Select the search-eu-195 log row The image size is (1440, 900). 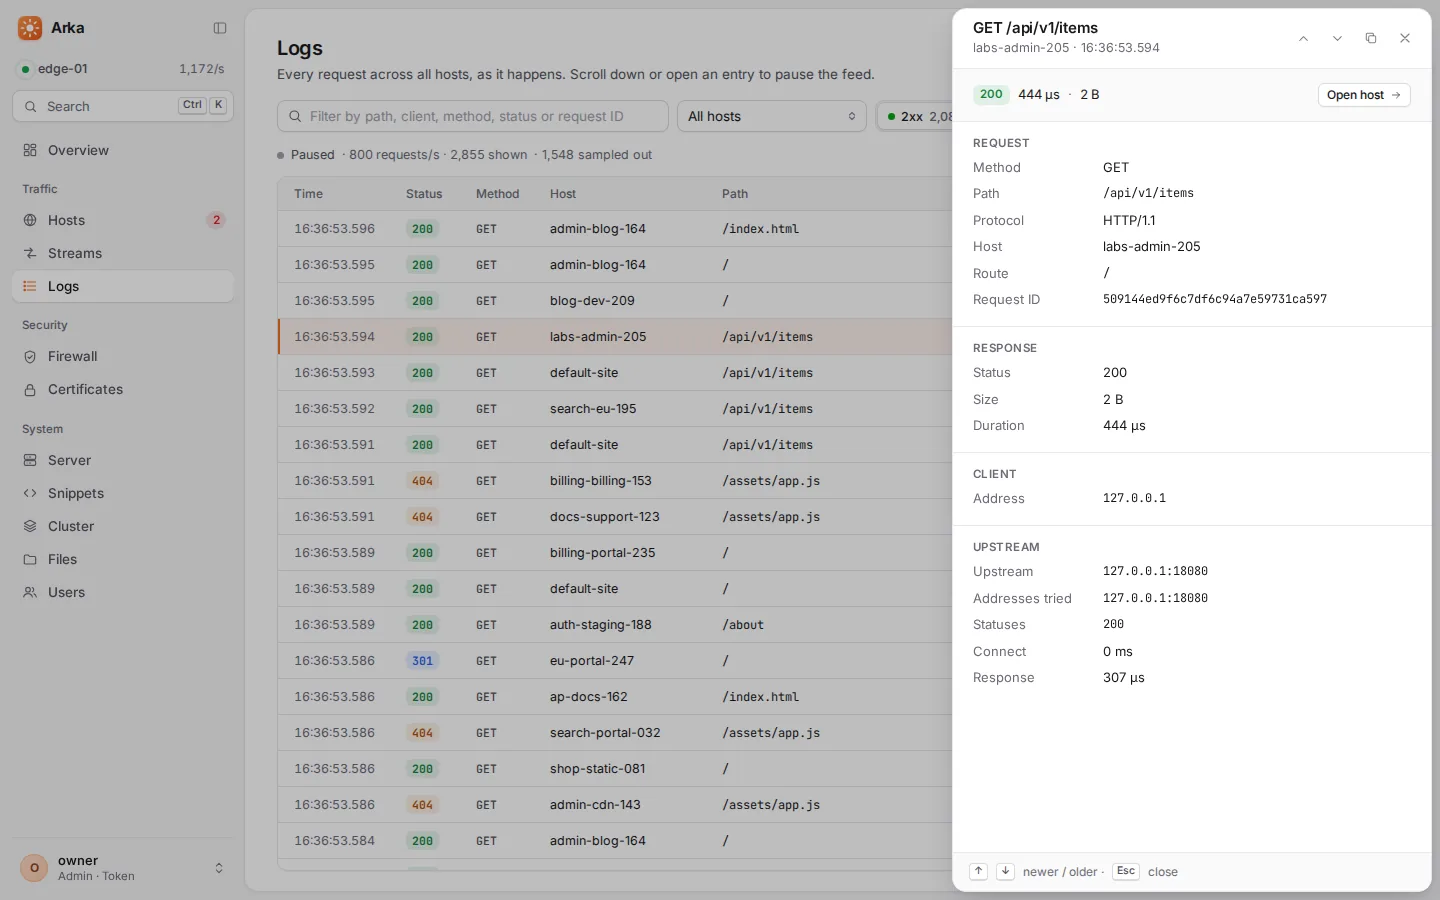tap(615, 409)
